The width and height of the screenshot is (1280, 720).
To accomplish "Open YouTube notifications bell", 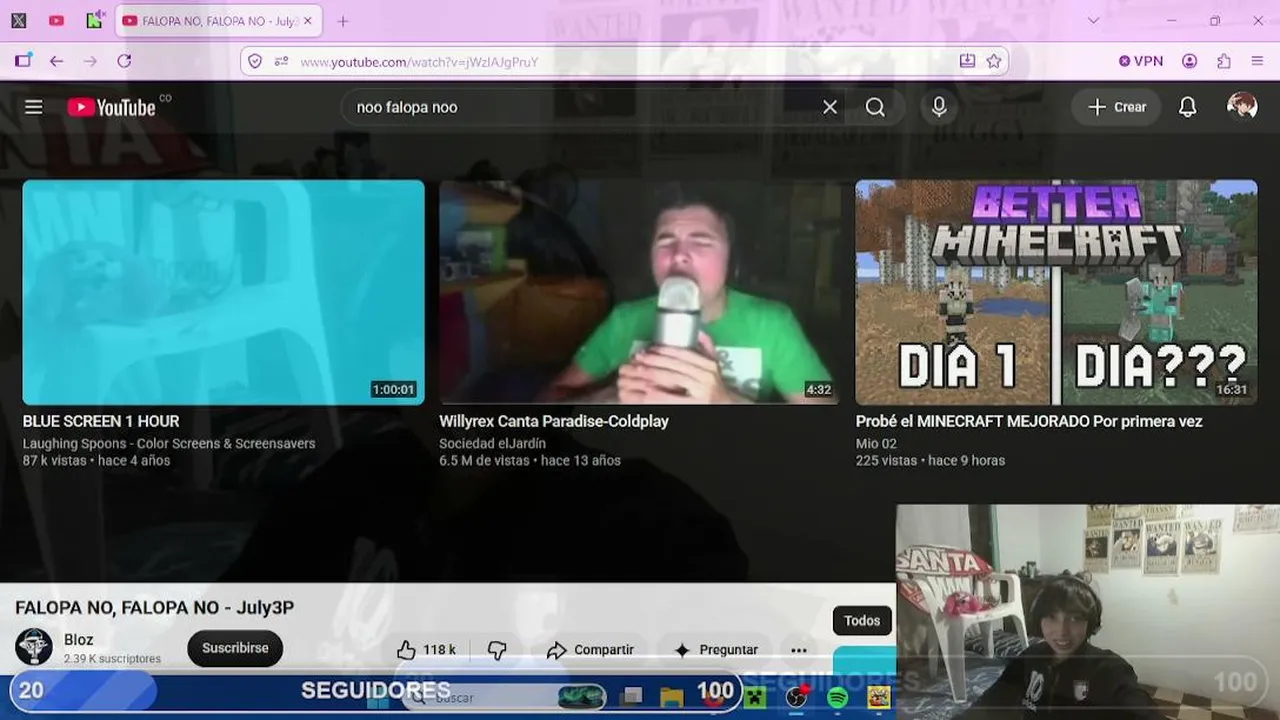I will [1187, 107].
